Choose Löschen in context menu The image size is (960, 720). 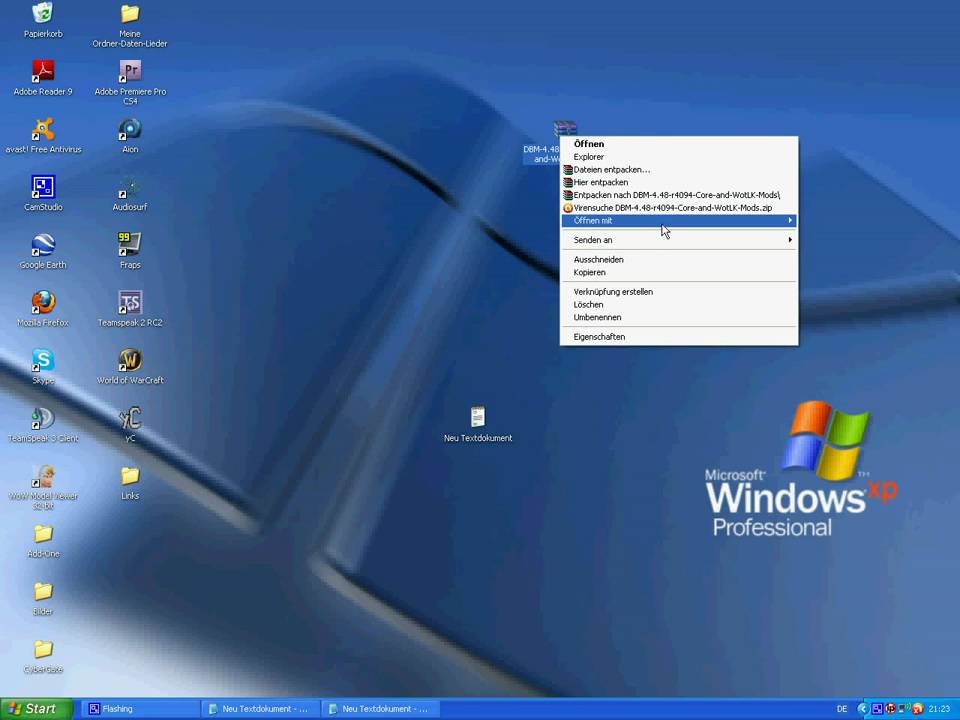click(x=679, y=305)
